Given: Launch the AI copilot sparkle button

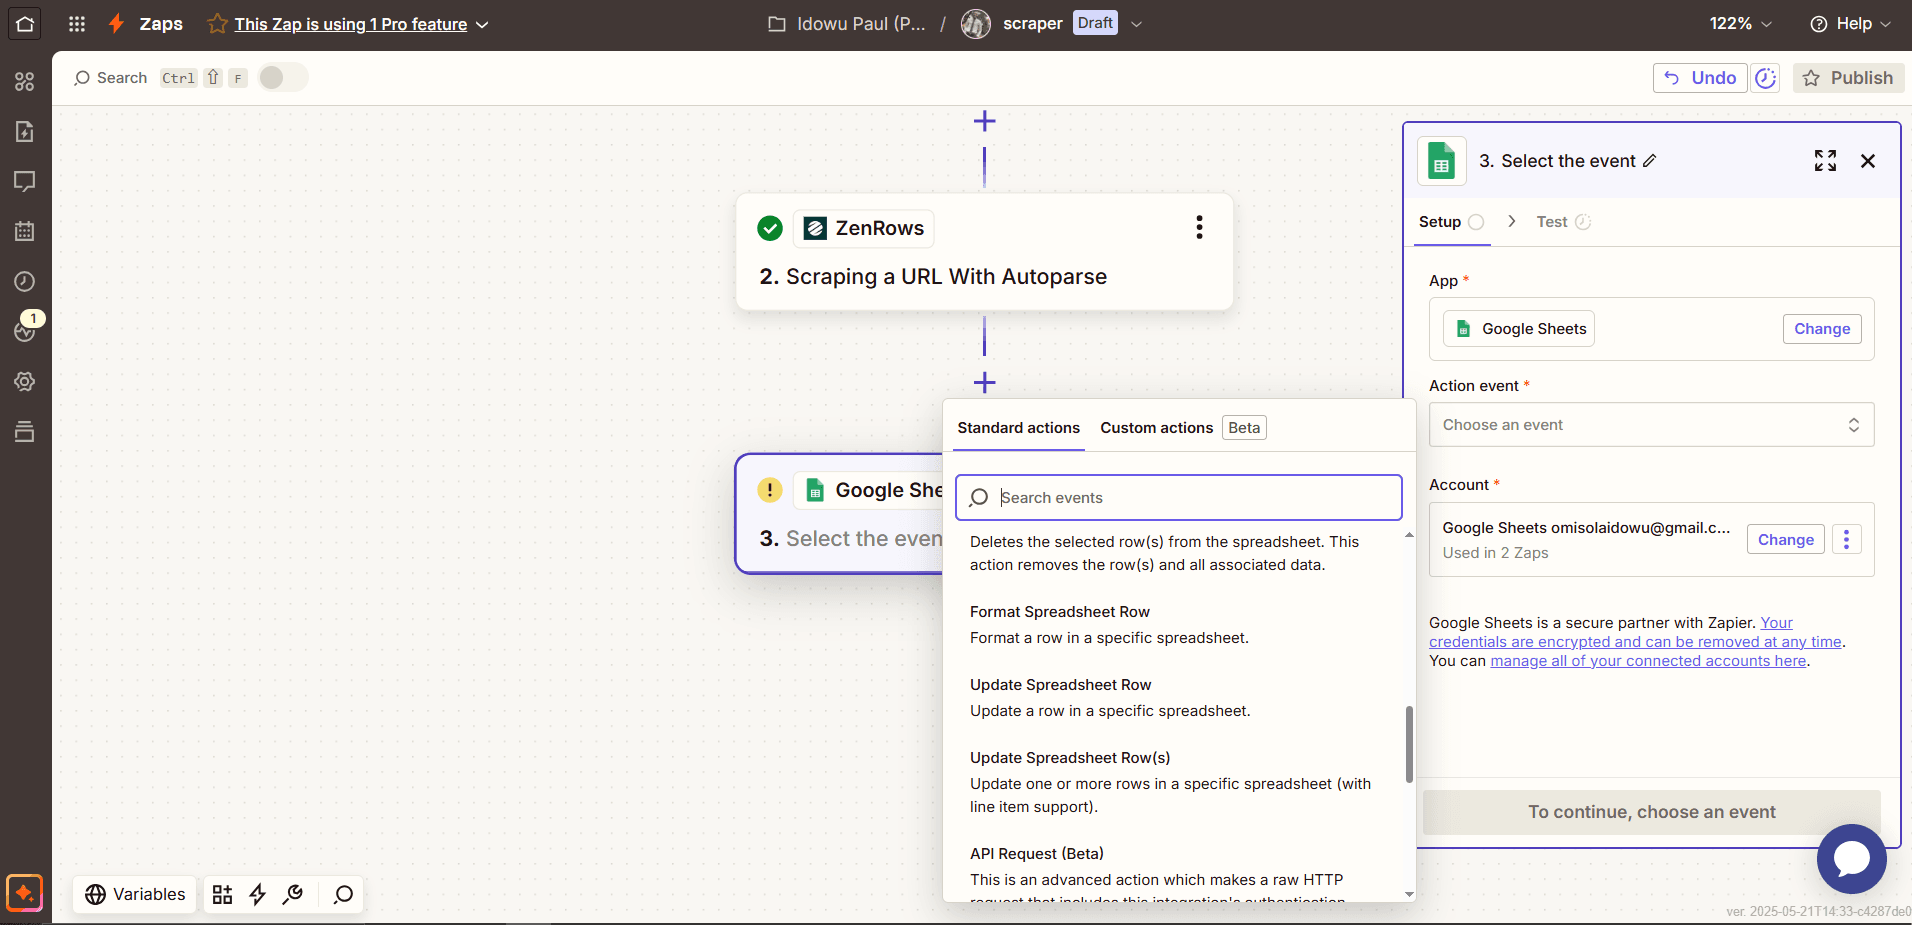Looking at the screenshot, I should tap(25, 893).
